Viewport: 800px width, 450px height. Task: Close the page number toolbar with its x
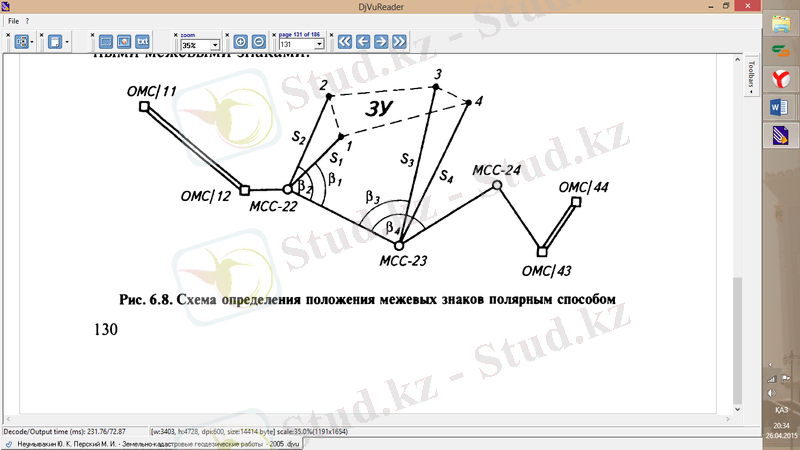pyautogui.click(x=274, y=35)
